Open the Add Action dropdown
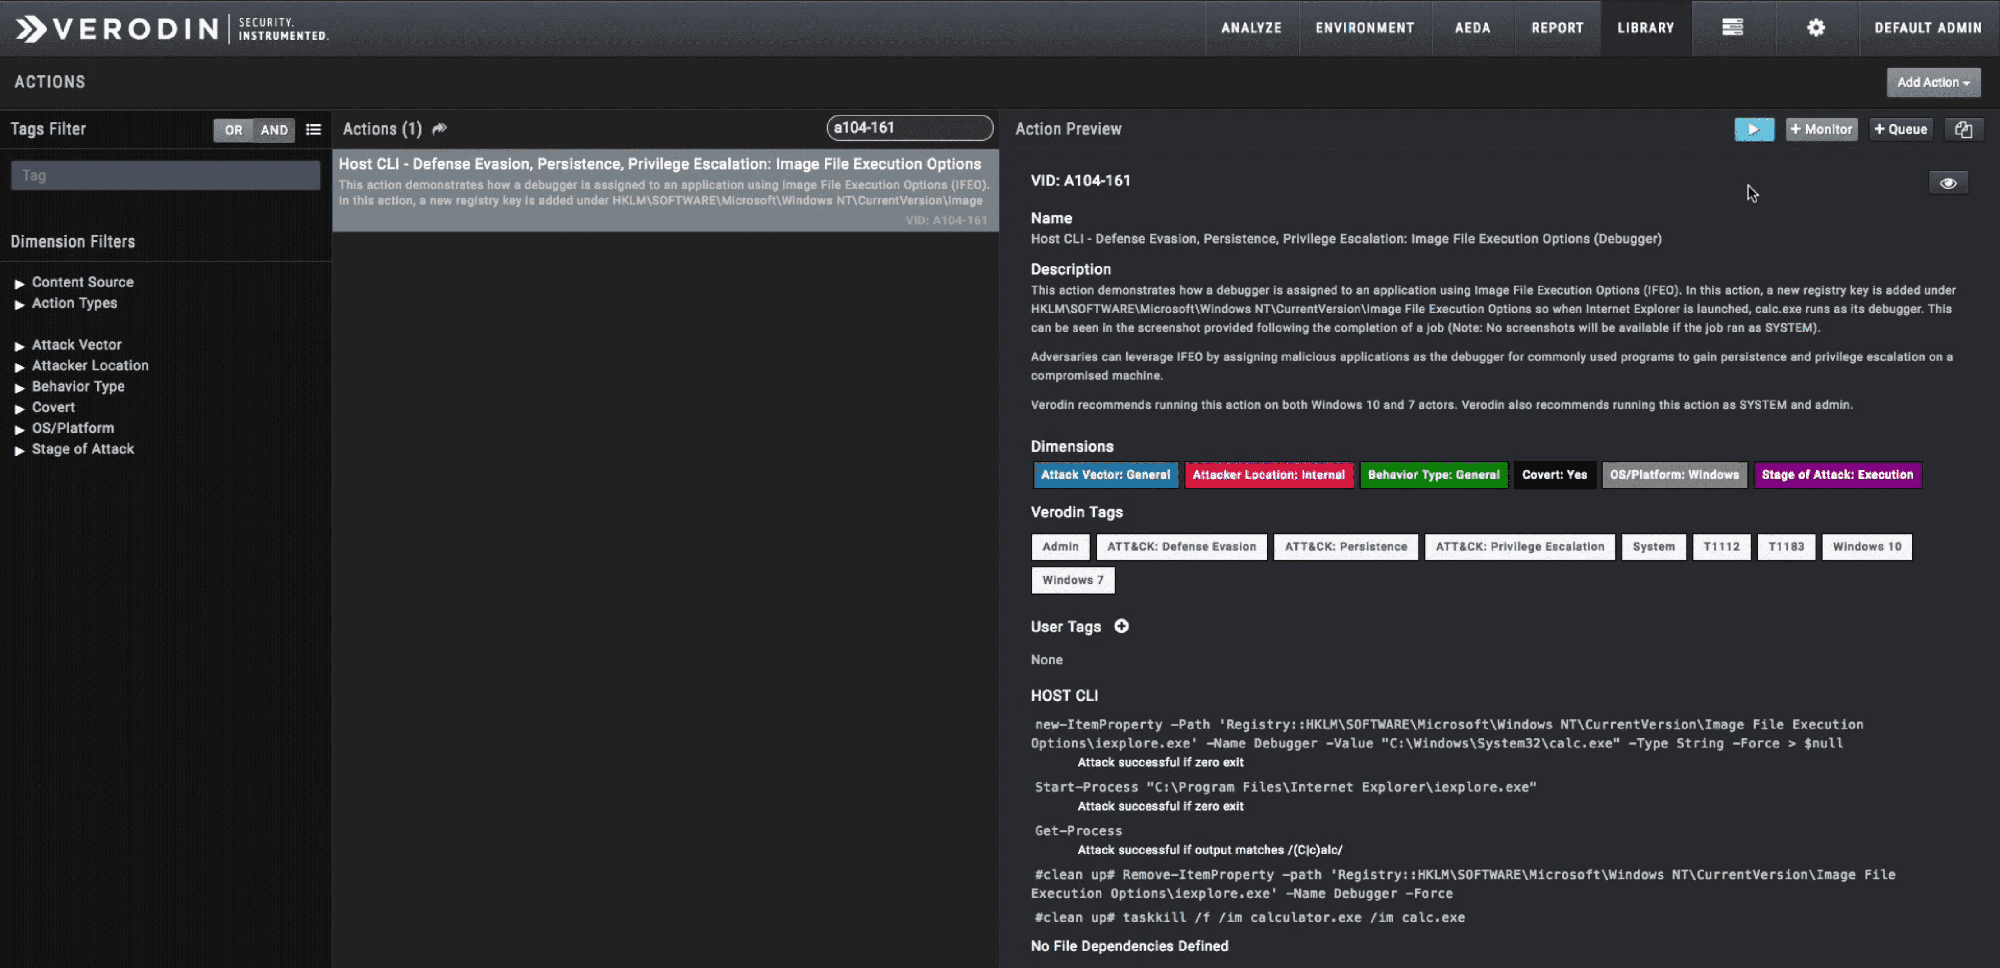Image resolution: width=2000 pixels, height=968 pixels. 1933,82
